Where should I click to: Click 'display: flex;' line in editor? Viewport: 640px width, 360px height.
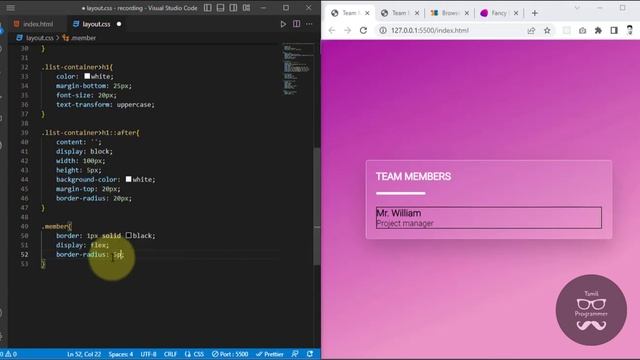(x=82, y=245)
